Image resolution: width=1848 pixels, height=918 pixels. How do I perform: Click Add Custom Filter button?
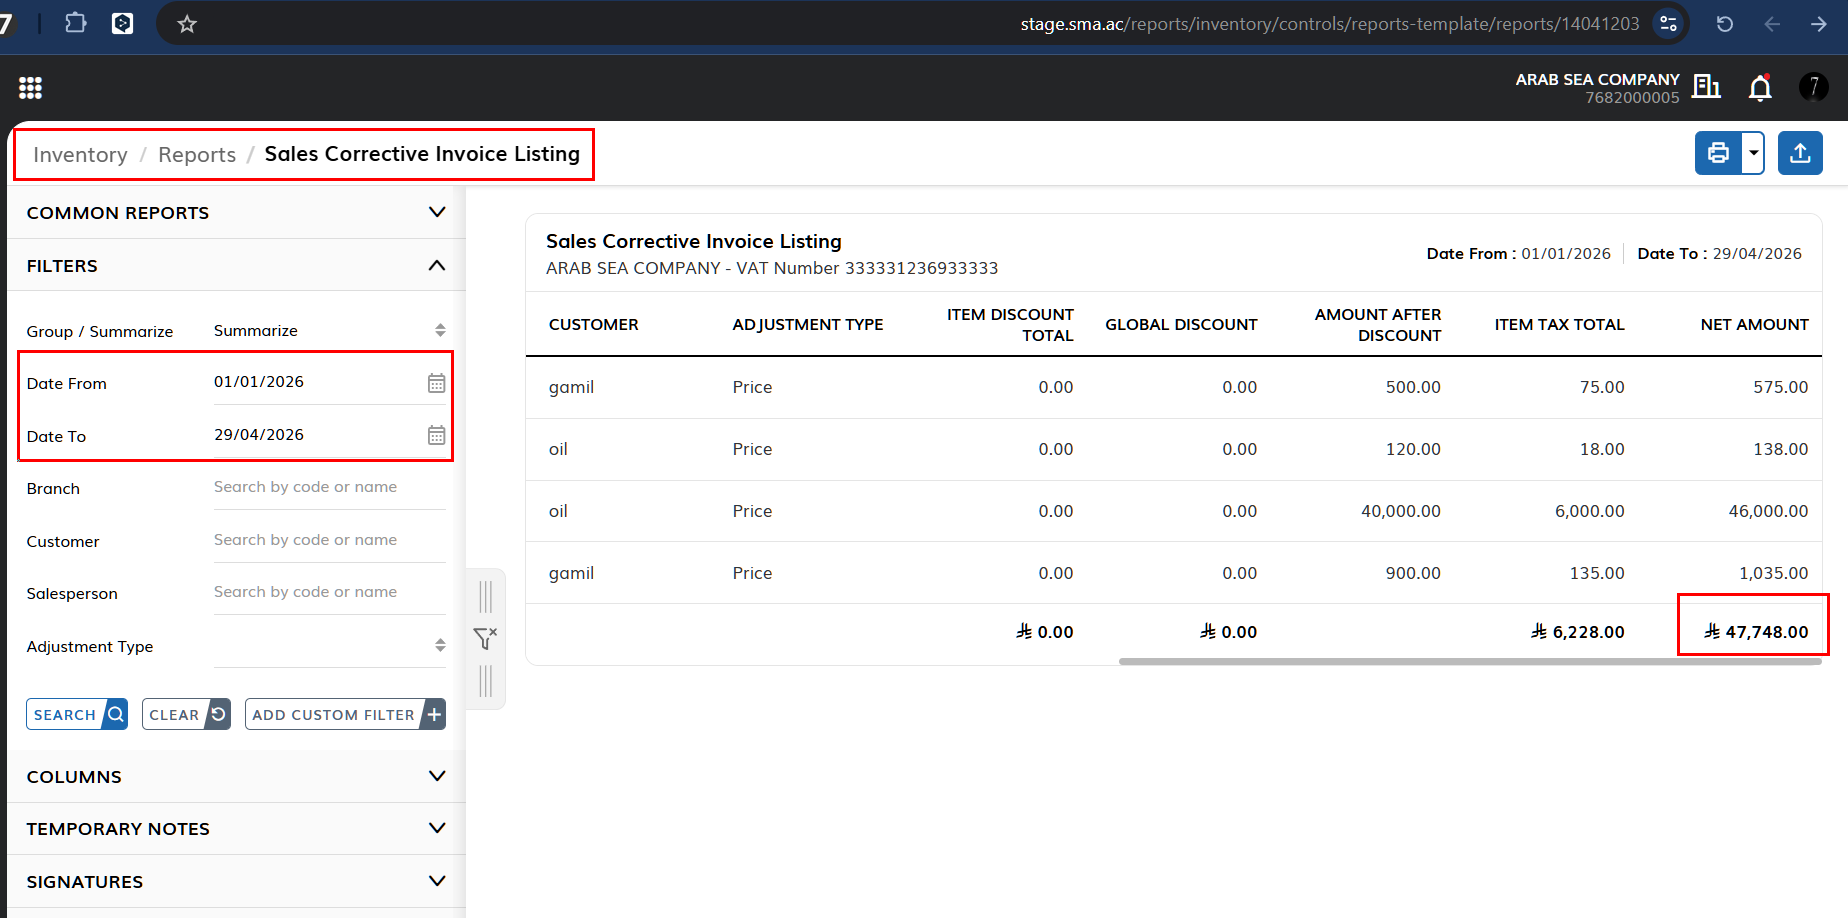[x=345, y=714]
